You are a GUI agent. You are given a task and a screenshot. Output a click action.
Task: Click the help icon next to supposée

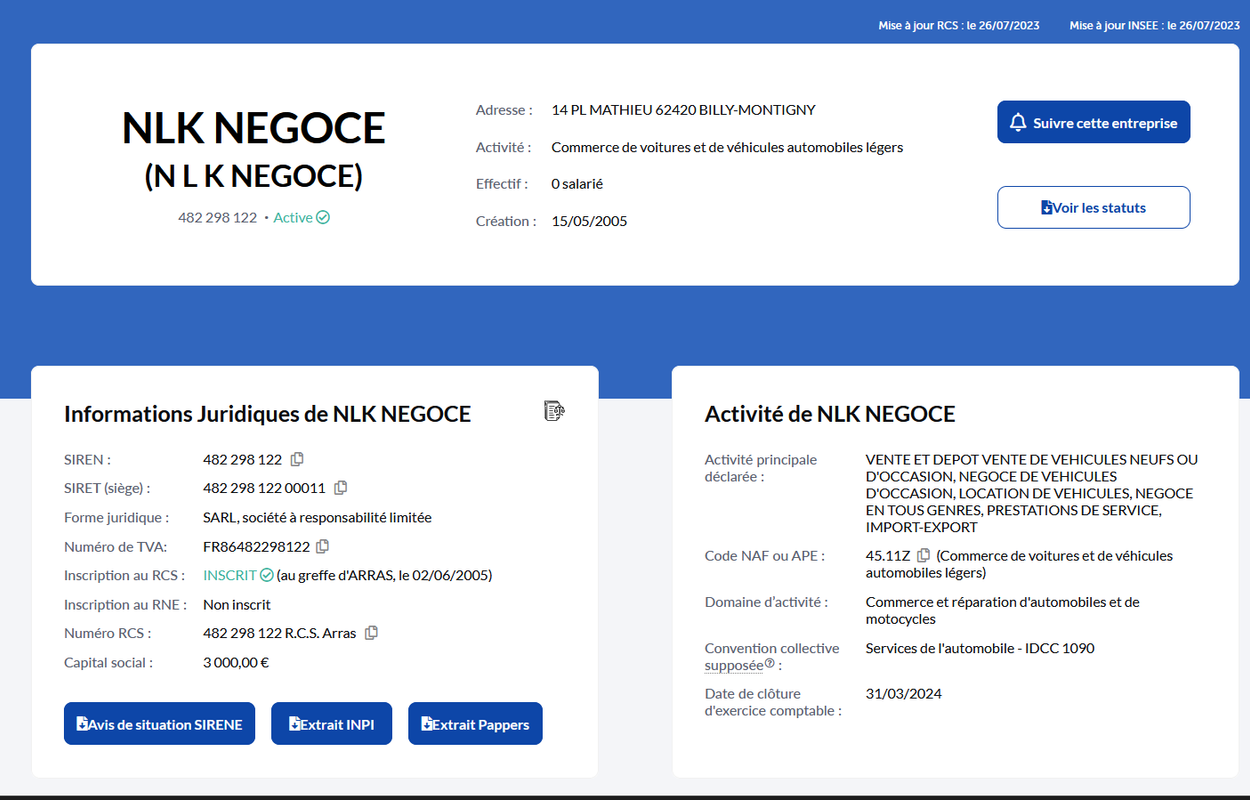[x=770, y=663]
